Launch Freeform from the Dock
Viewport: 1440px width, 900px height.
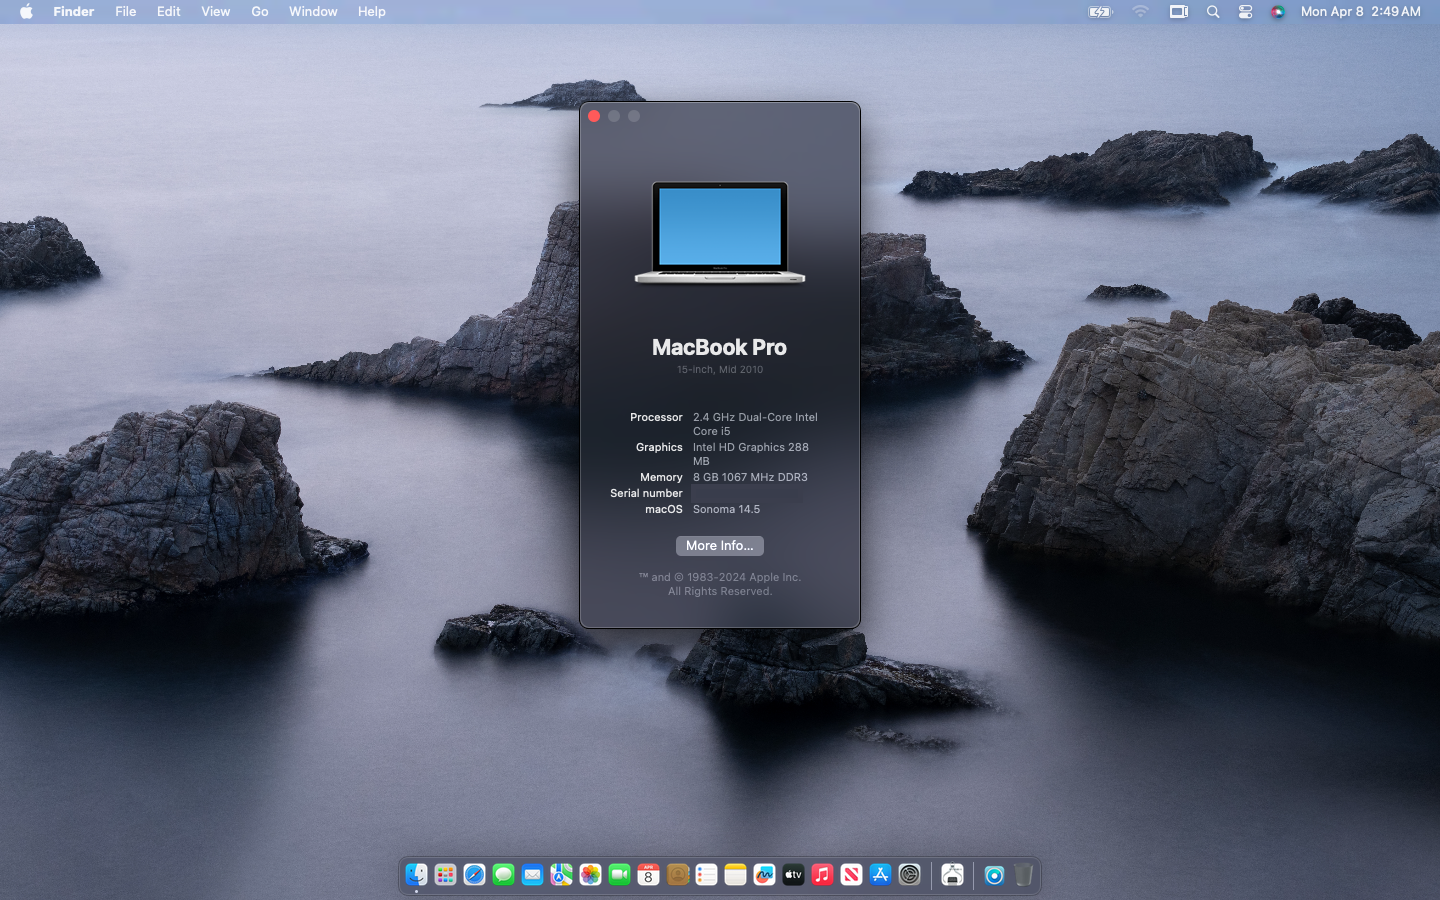(x=765, y=875)
